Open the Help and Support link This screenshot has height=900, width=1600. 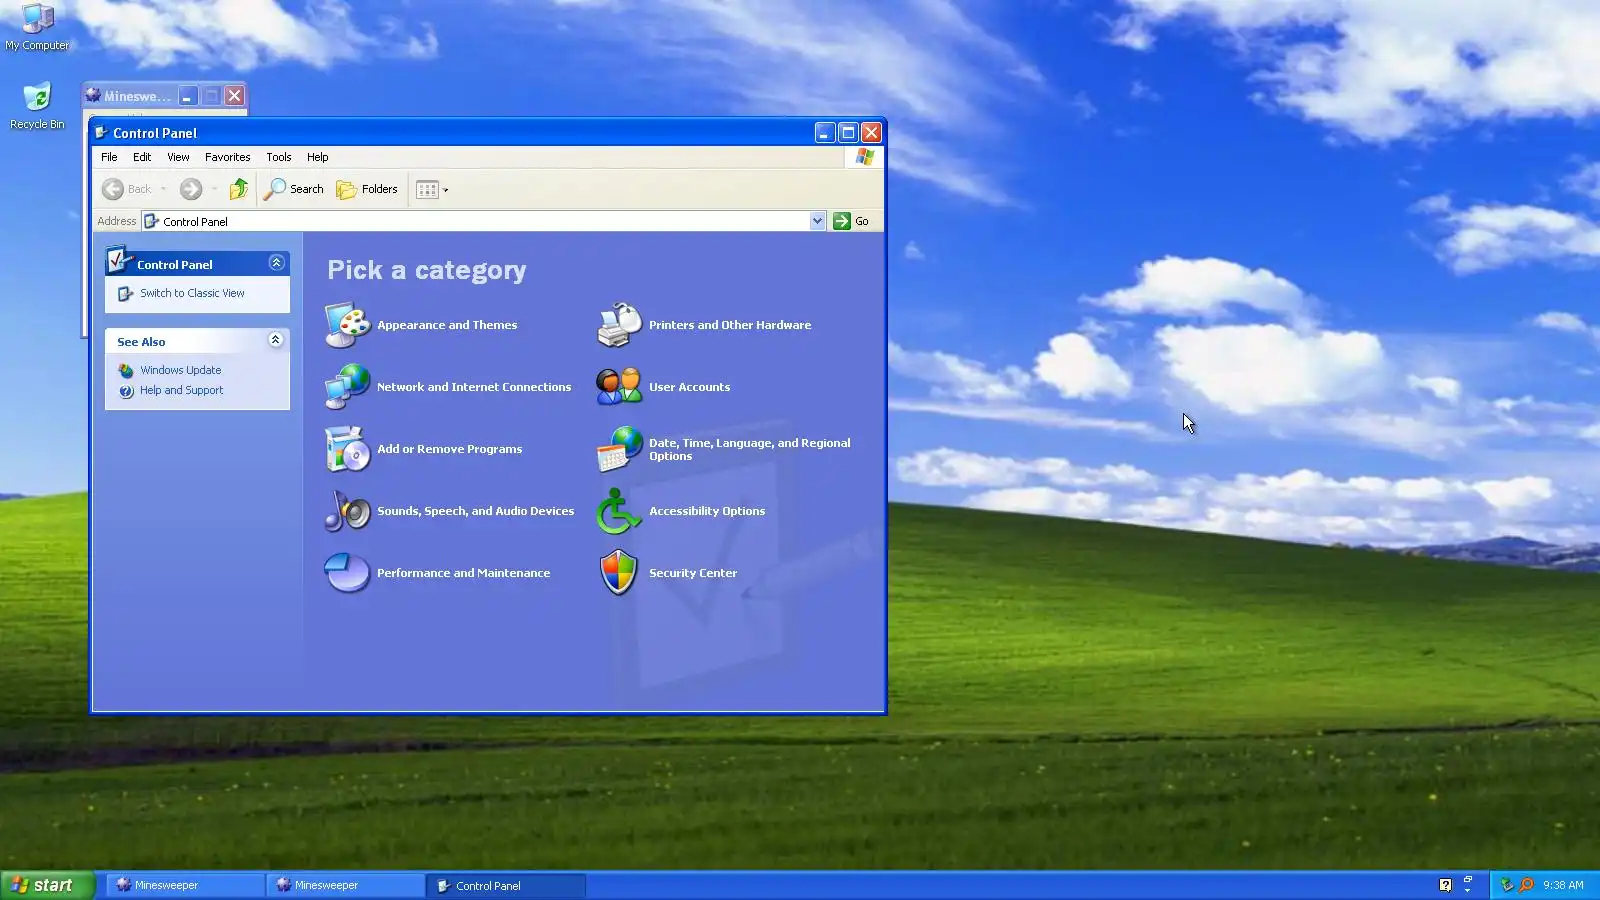click(x=182, y=390)
